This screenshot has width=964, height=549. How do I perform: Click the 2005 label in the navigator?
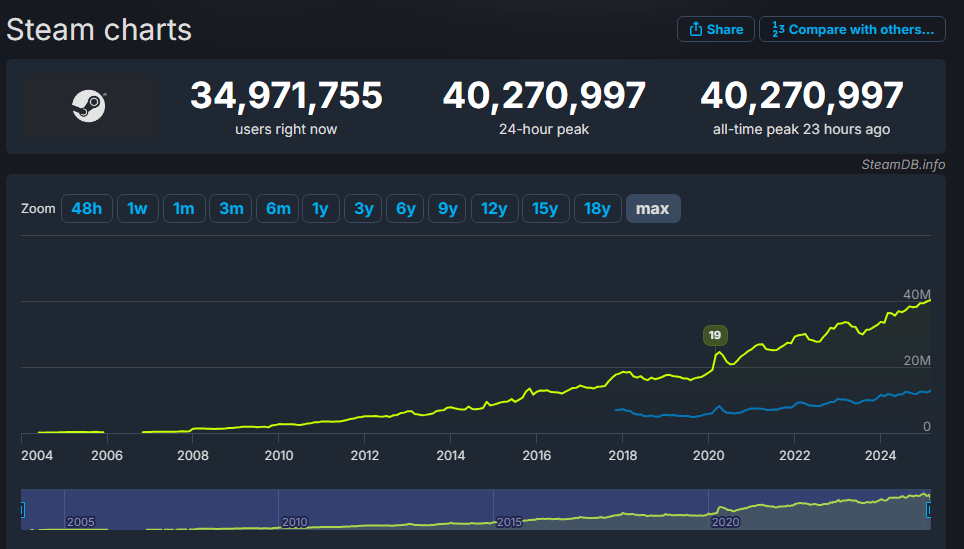pyautogui.click(x=81, y=522)
